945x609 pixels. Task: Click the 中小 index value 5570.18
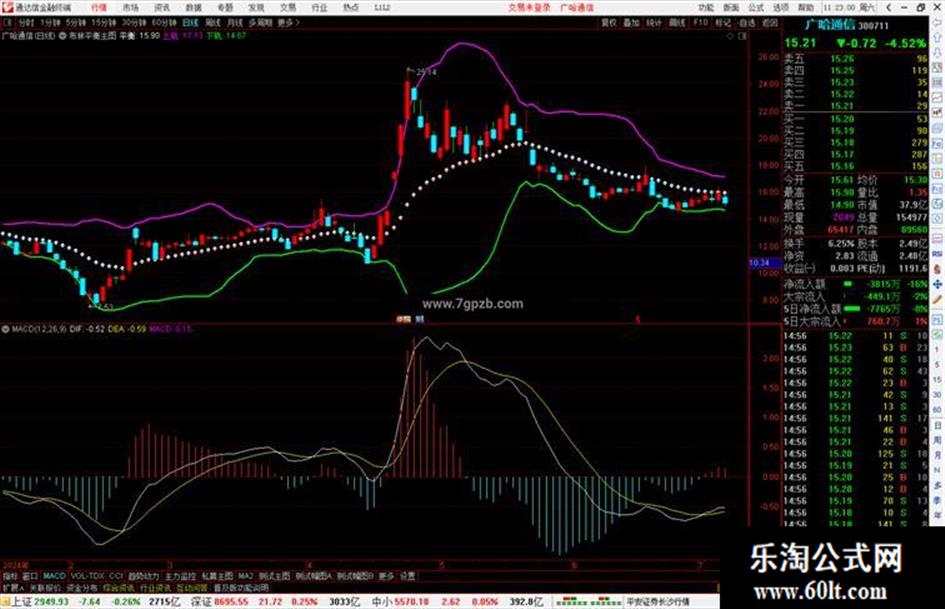click(412, 602)
